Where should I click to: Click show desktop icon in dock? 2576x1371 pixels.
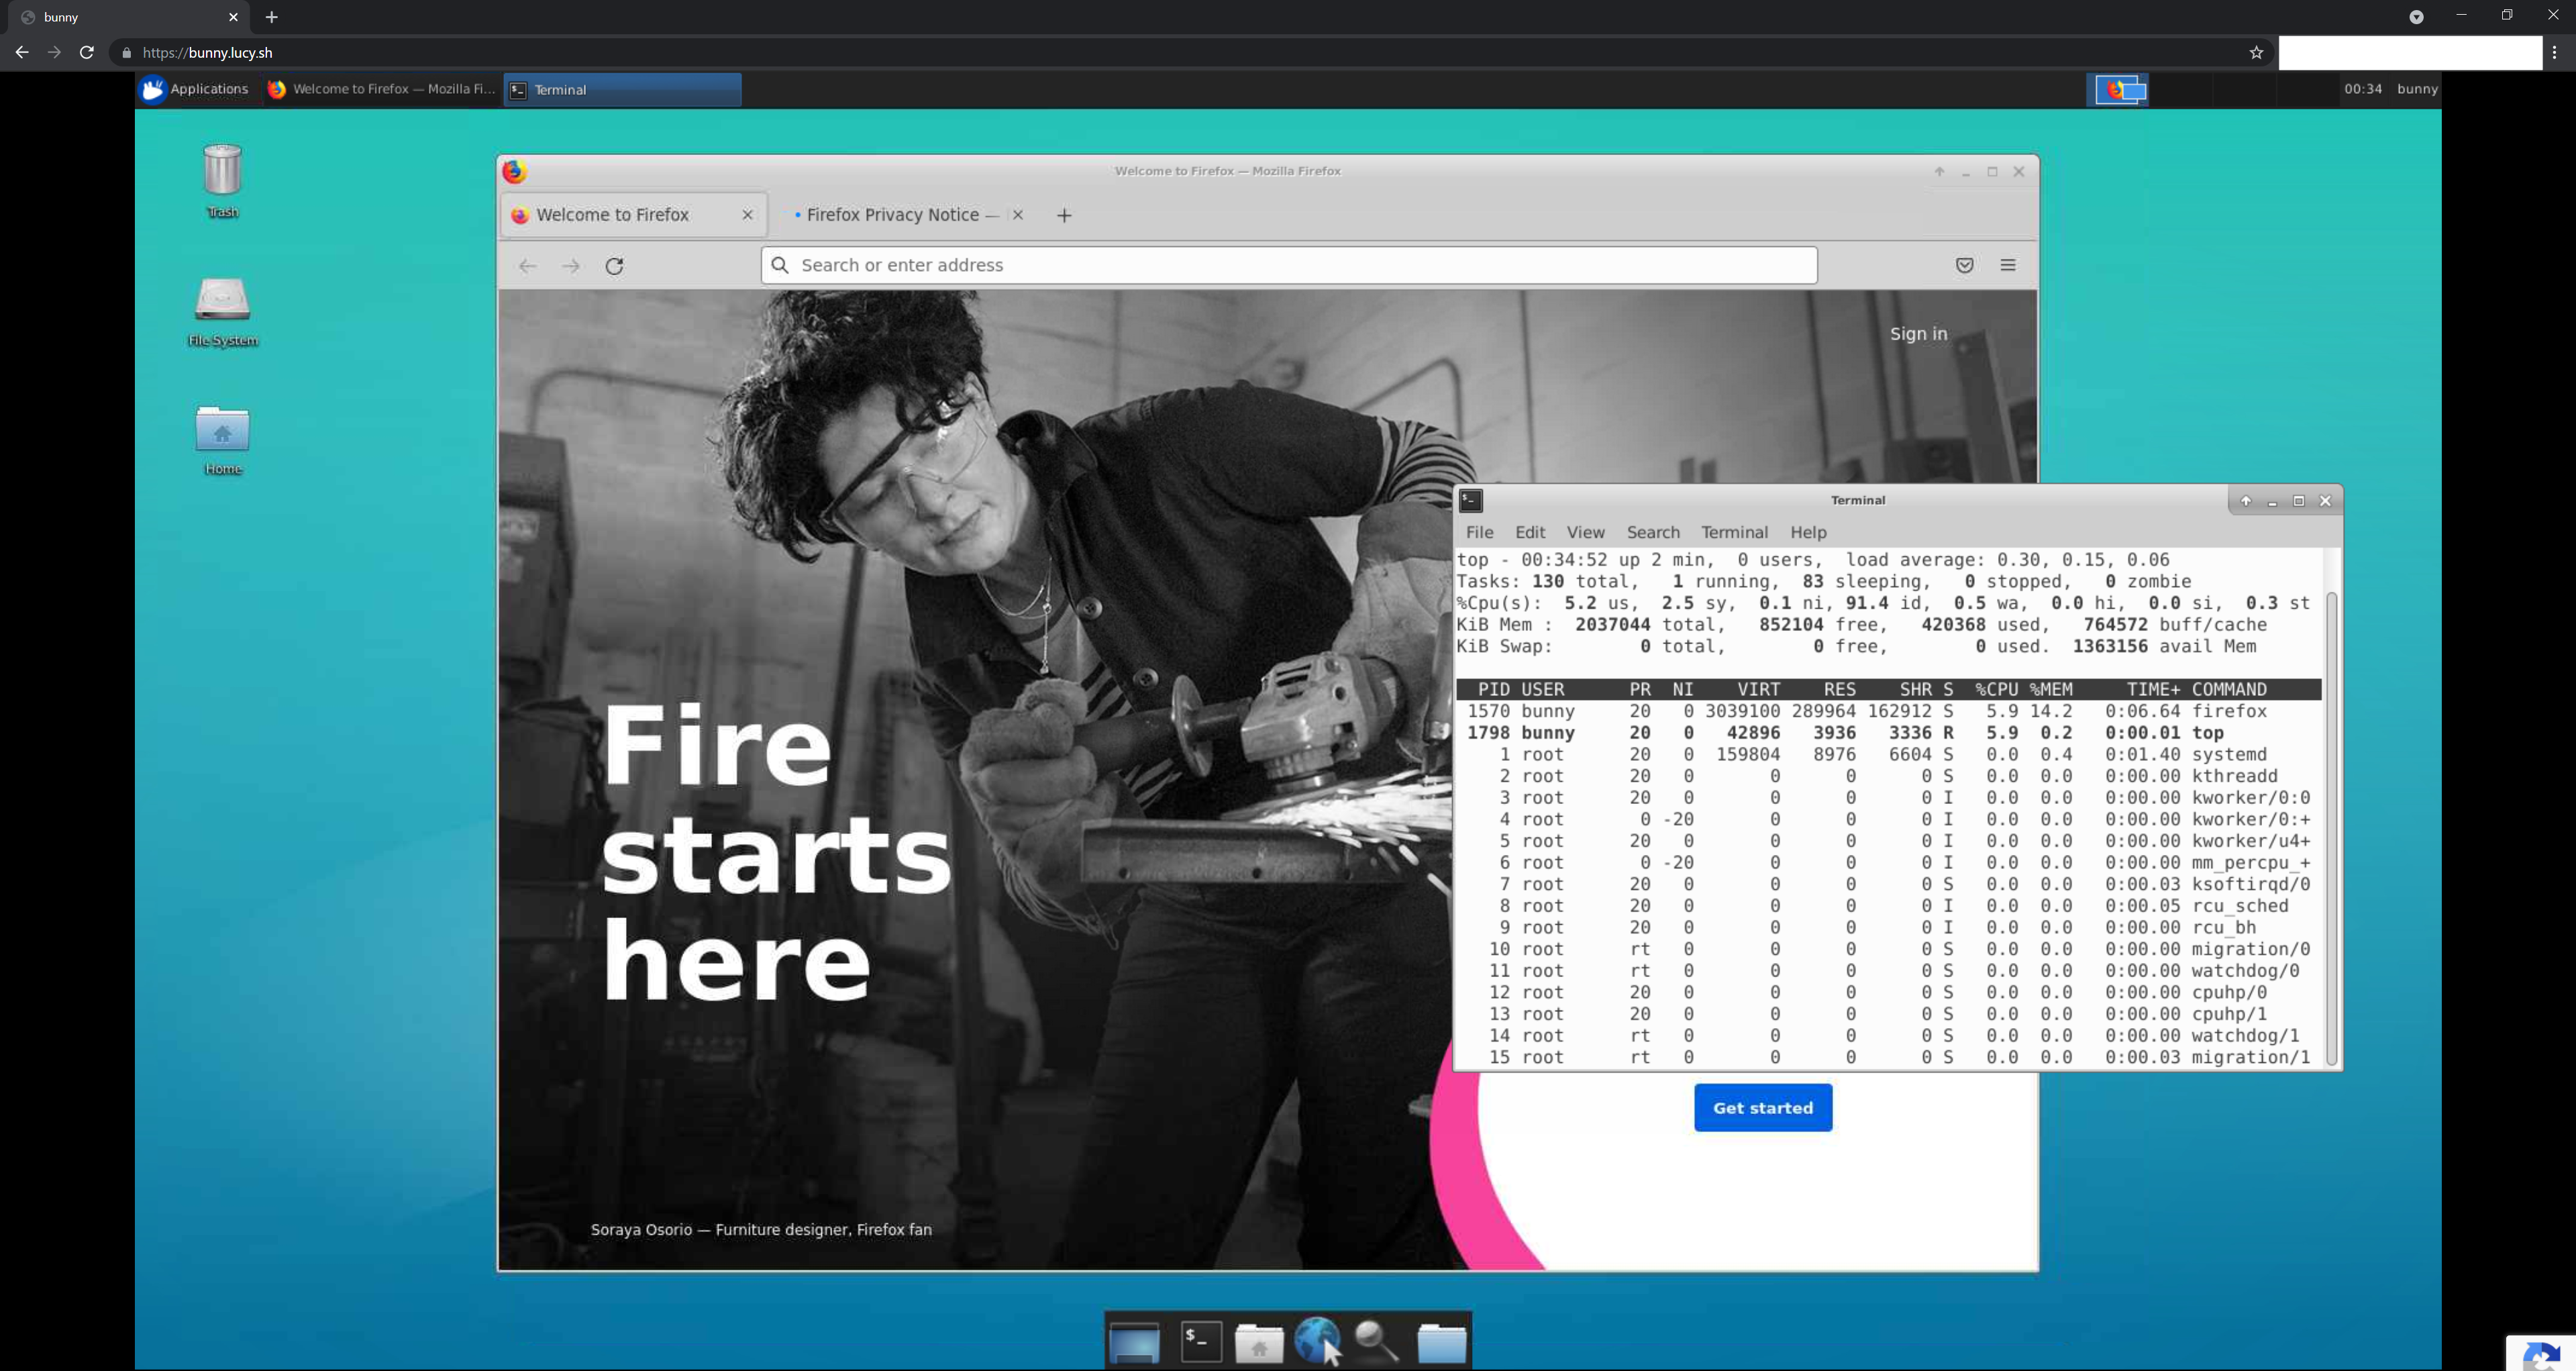1134,1341
